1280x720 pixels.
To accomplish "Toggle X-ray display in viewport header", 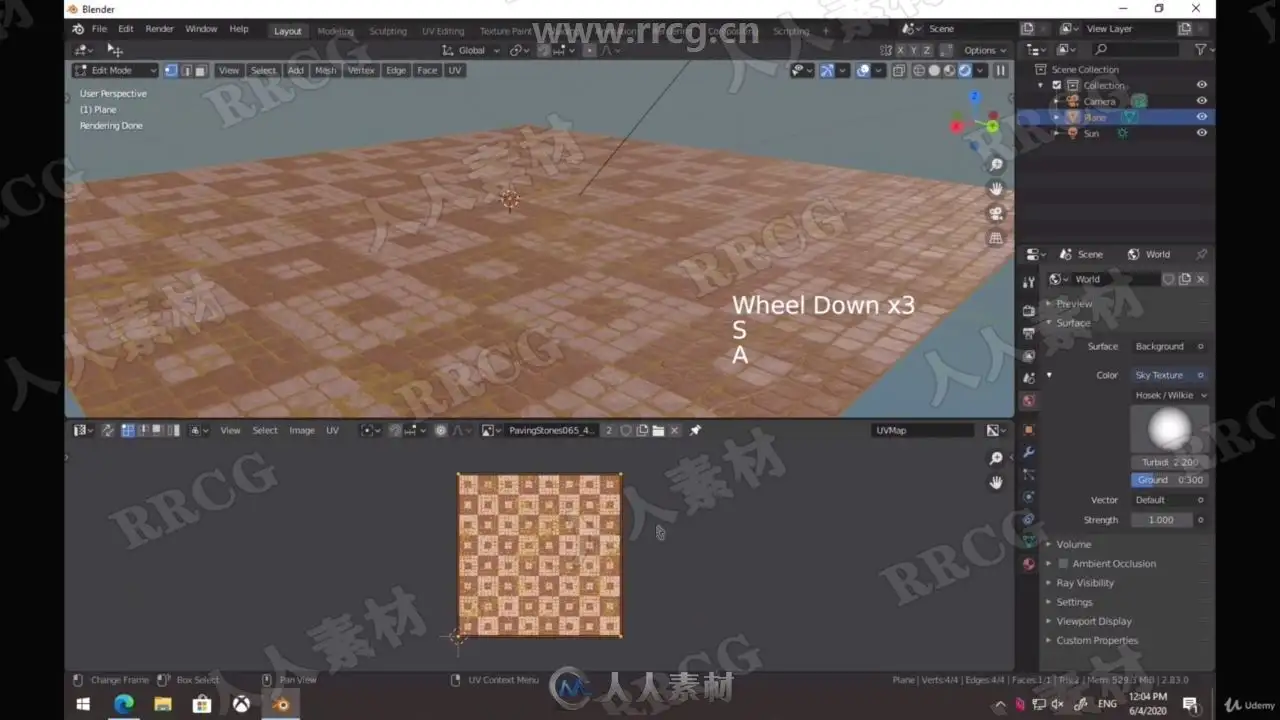I will click(x=898, y=71).
